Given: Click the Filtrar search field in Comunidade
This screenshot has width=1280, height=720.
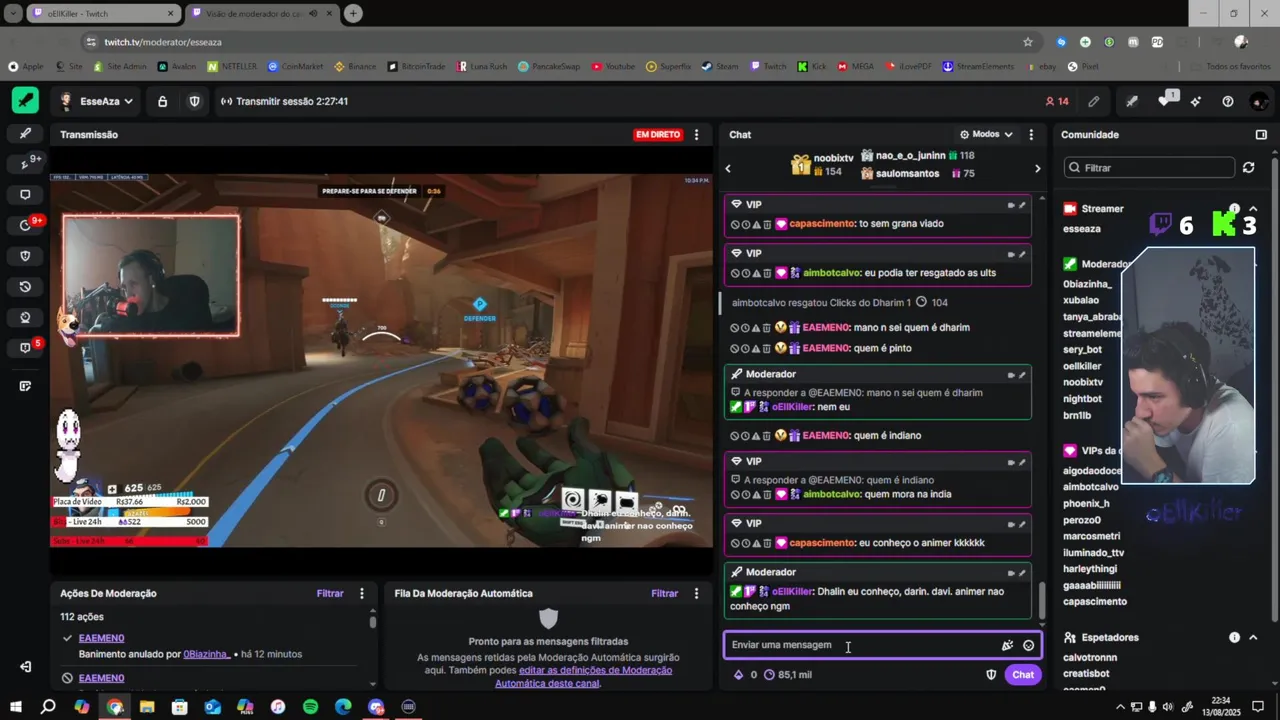Looking at the screenshot, I should [x=1148, y=168].
